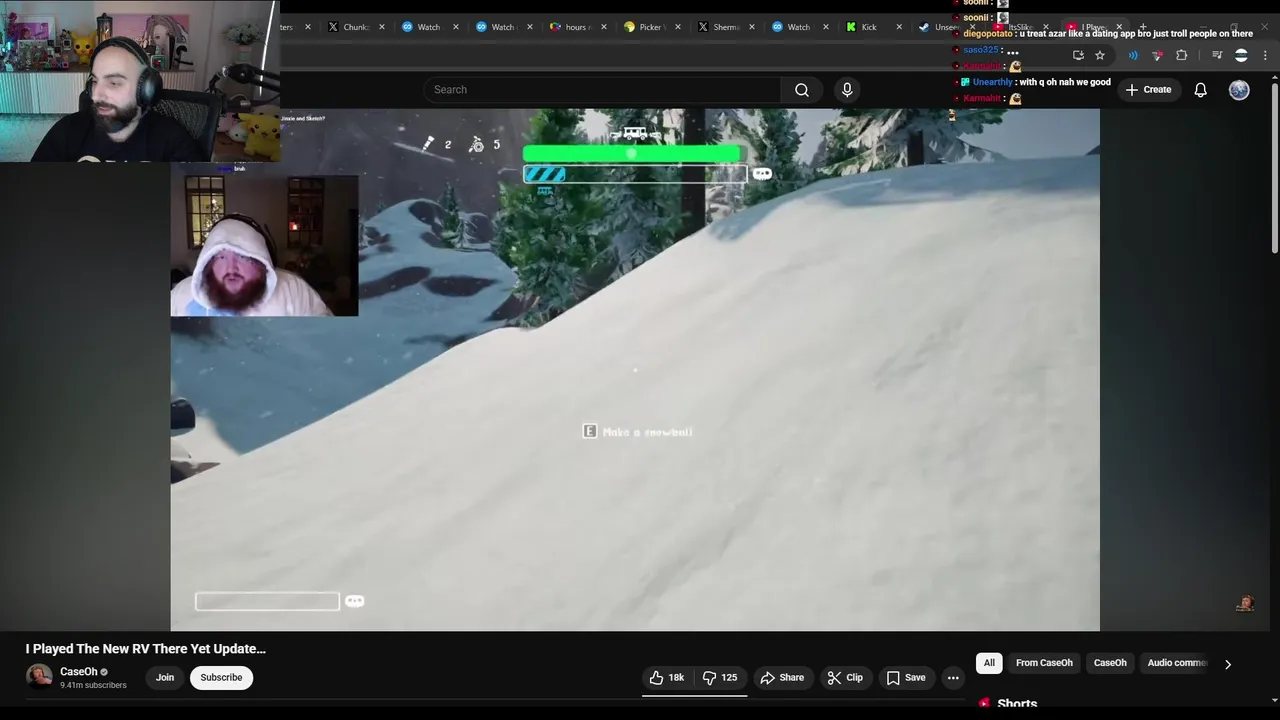This screenshot has height=720, width=1280.
Task: Open the browser Extensions puzzle icon
Action: click(x=1181, y=55)
